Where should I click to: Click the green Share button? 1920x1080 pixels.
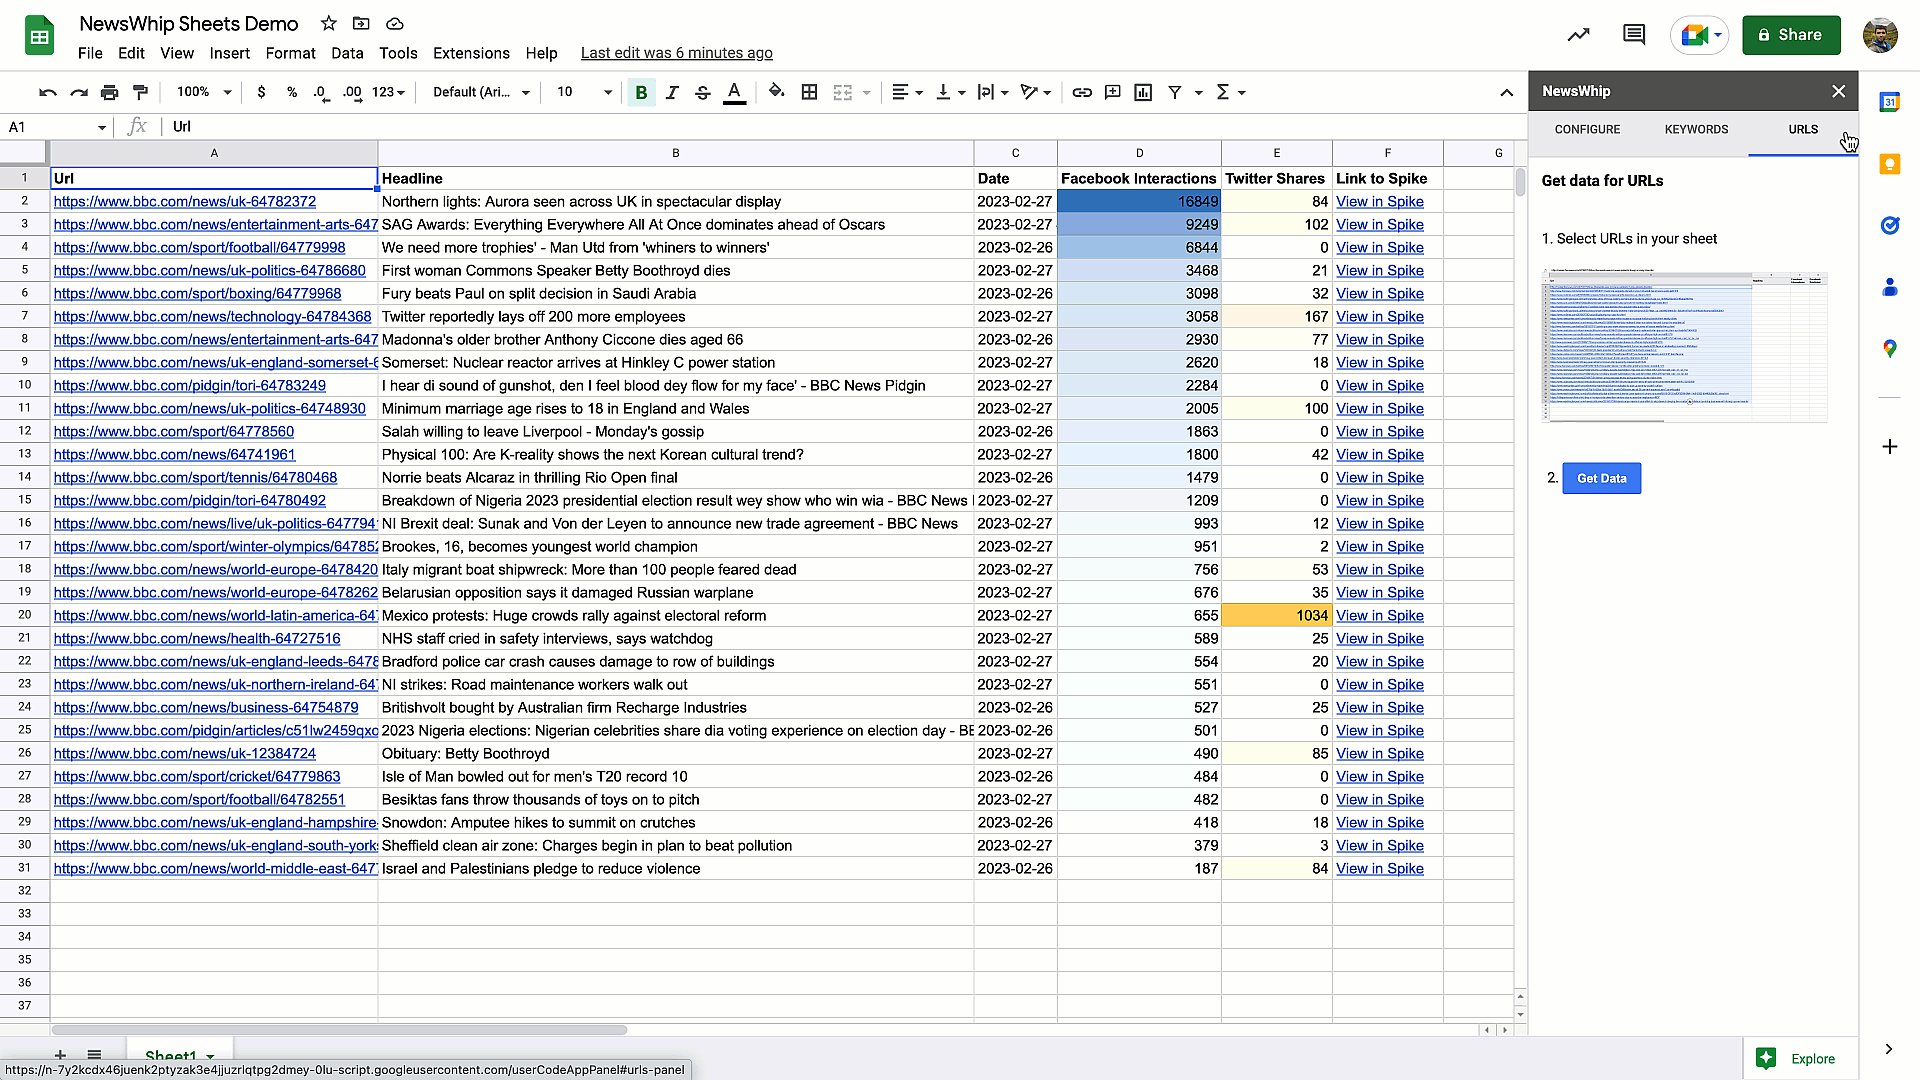pyautogui.click(x=1791, y=35)
